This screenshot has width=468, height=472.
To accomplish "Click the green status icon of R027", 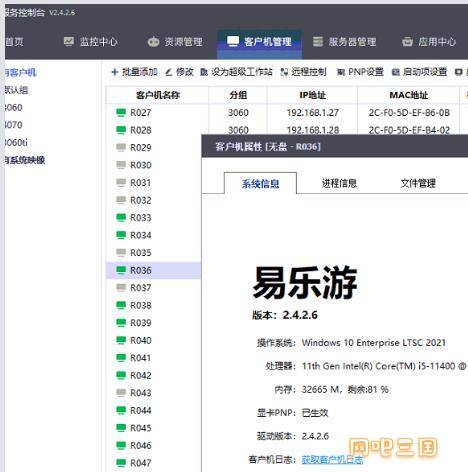I will click(x=121, y=113).
